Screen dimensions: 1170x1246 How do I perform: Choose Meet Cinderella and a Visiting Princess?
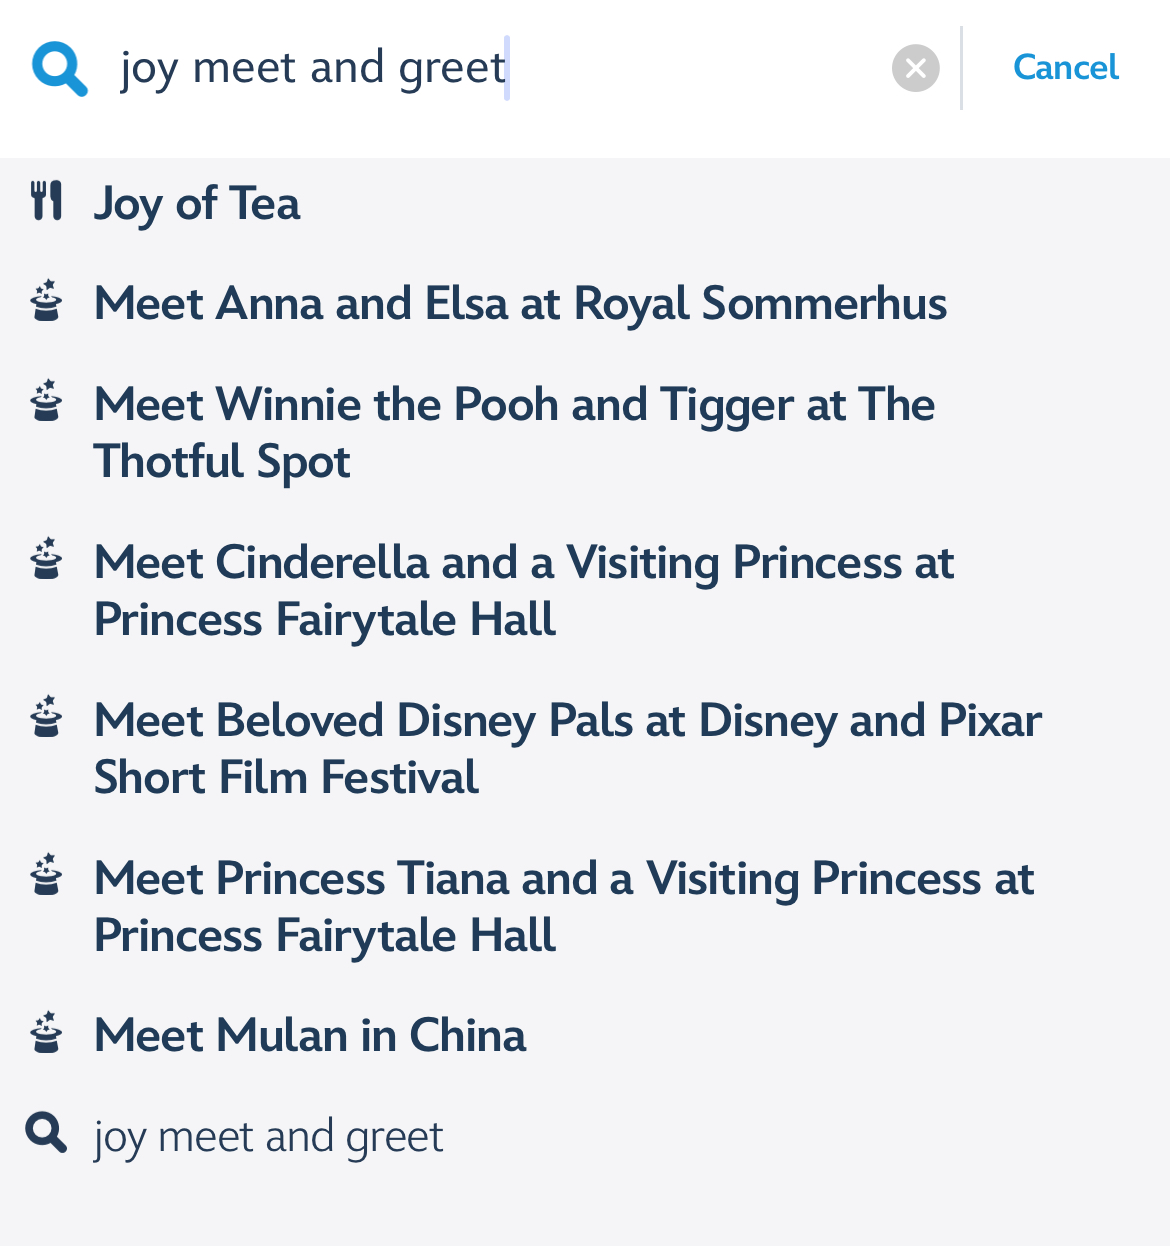(524, 590)
